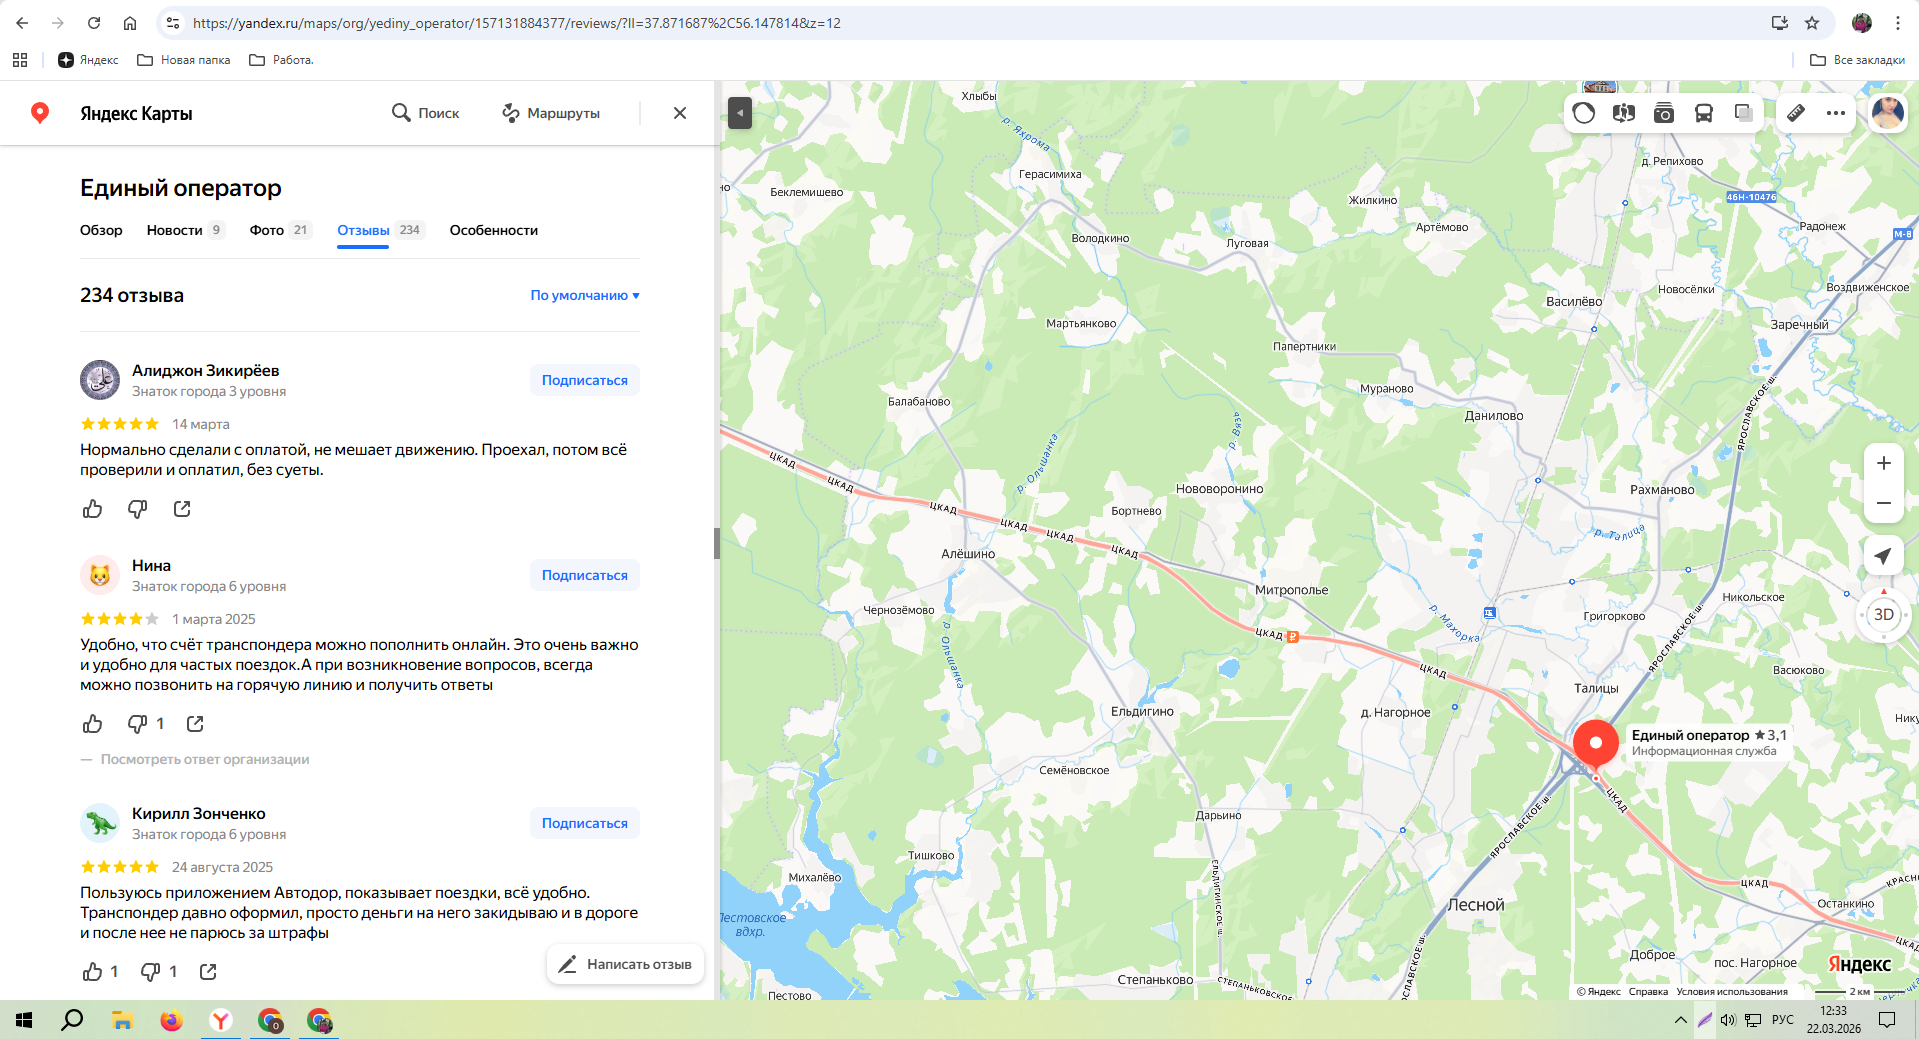Toggle the map layers selector

1744,113
